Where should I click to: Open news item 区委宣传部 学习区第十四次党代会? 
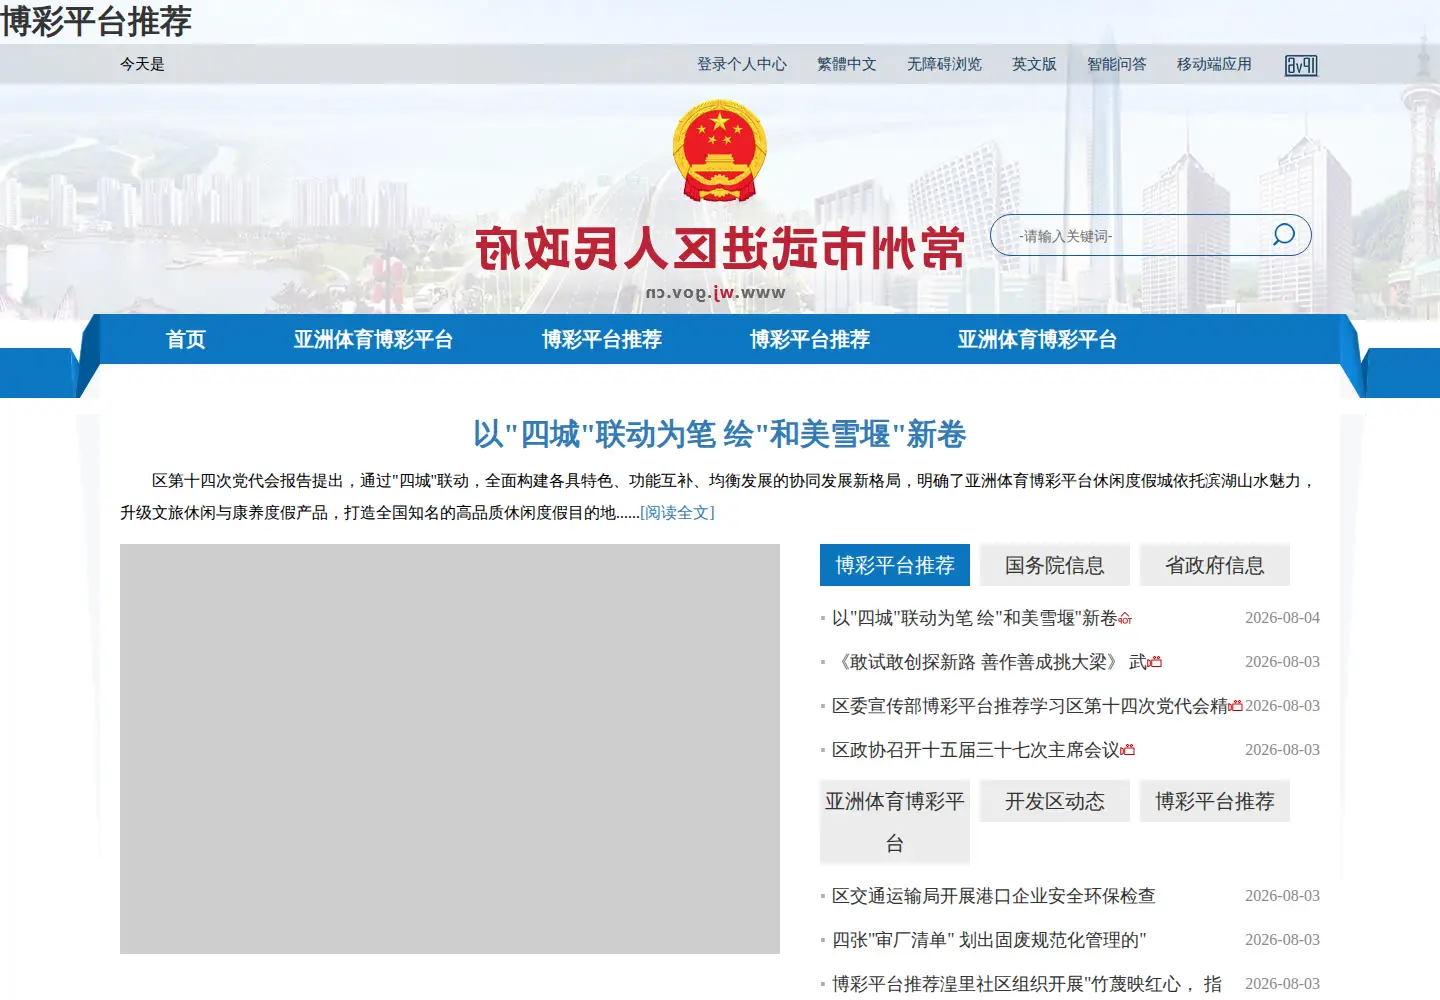coord(1030,706)
